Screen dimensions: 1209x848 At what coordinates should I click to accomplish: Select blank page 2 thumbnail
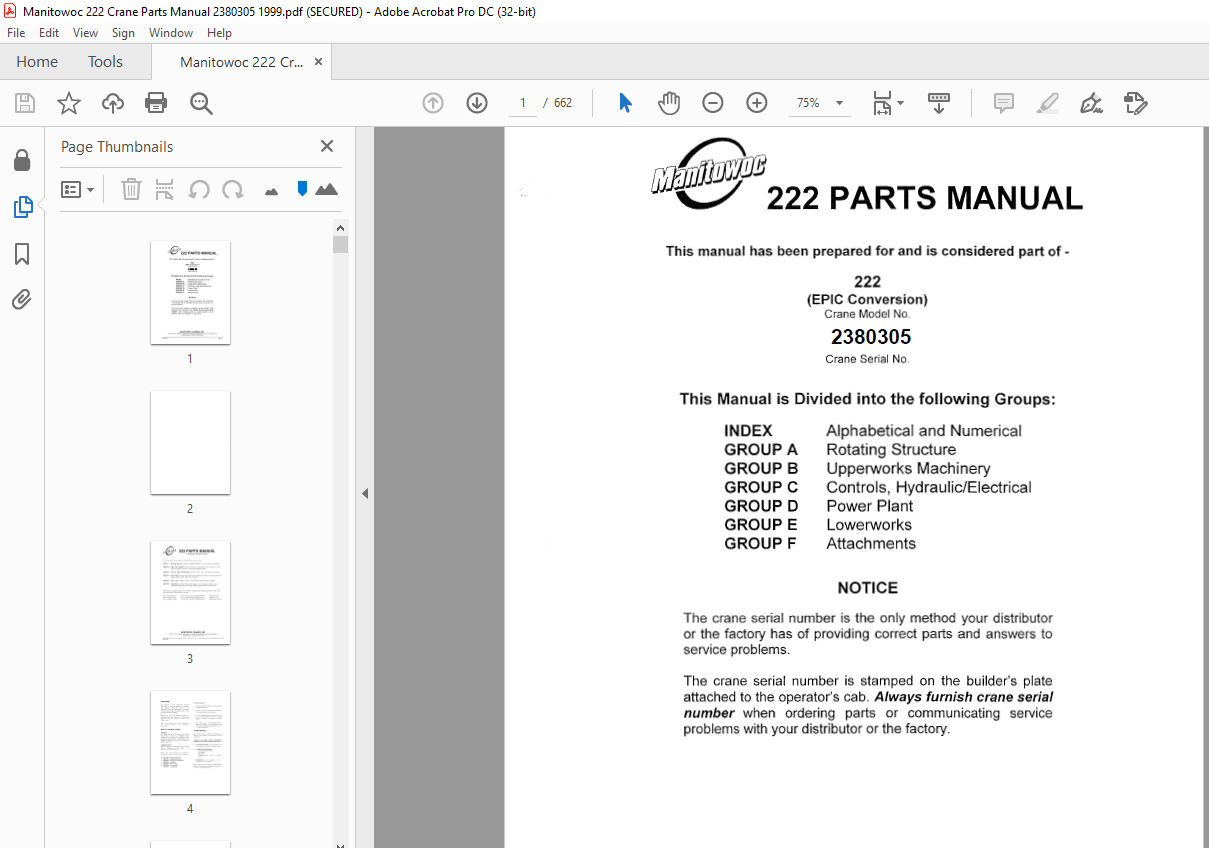pos(190,443)
